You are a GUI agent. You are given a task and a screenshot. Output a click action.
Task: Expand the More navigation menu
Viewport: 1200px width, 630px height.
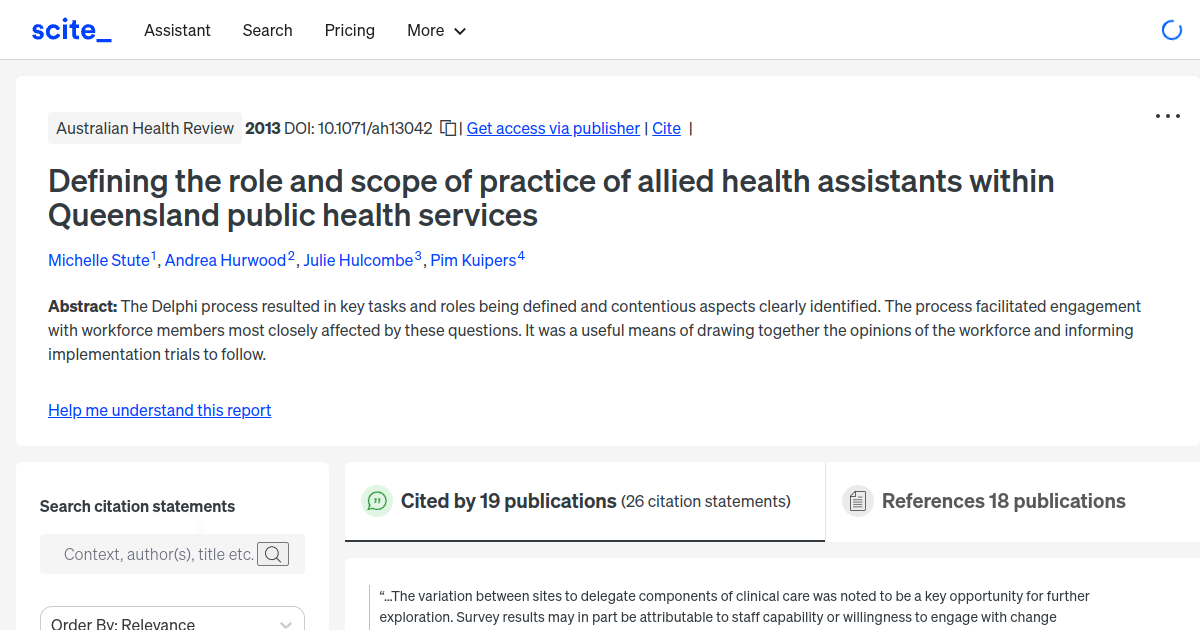click(436, 30)
